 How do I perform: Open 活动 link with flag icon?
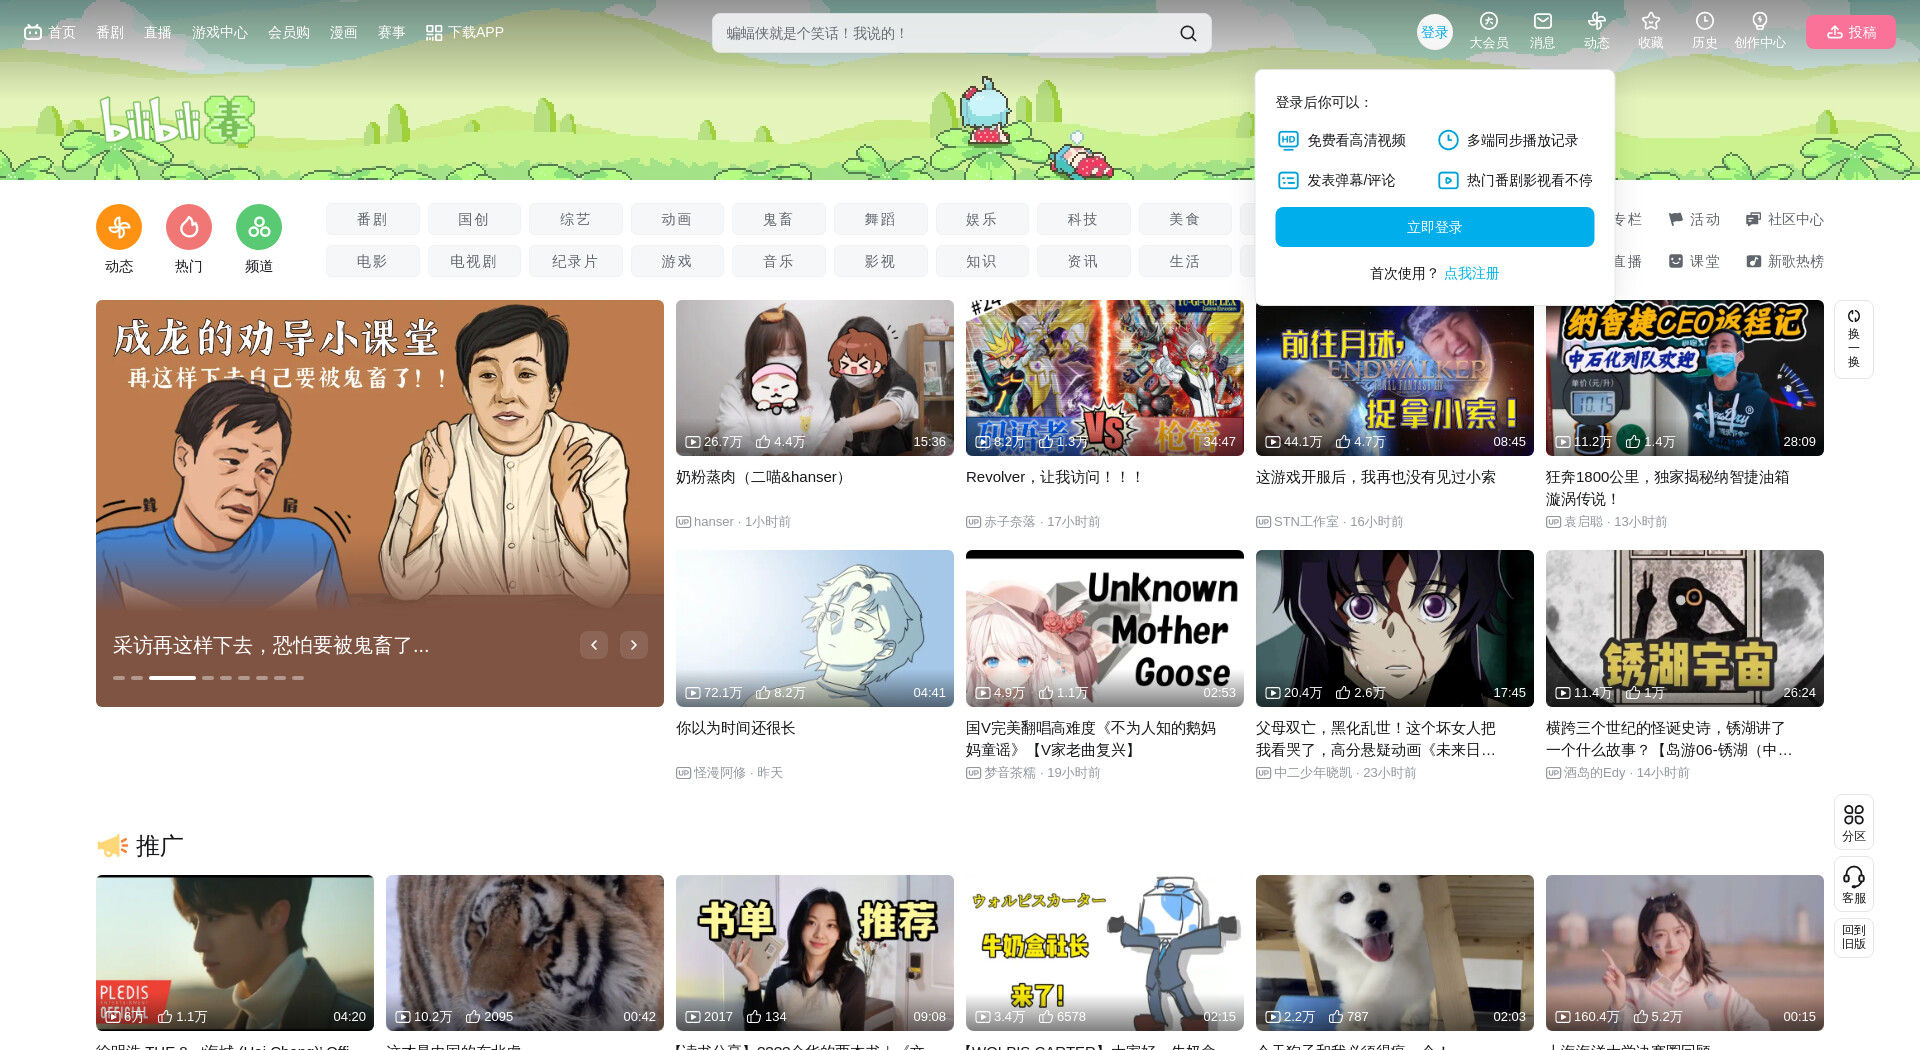[1694, 219]
